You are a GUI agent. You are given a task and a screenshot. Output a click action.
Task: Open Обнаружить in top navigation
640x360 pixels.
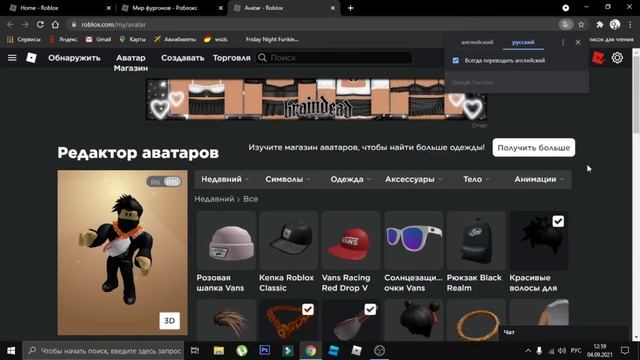(x=74, y=58)
